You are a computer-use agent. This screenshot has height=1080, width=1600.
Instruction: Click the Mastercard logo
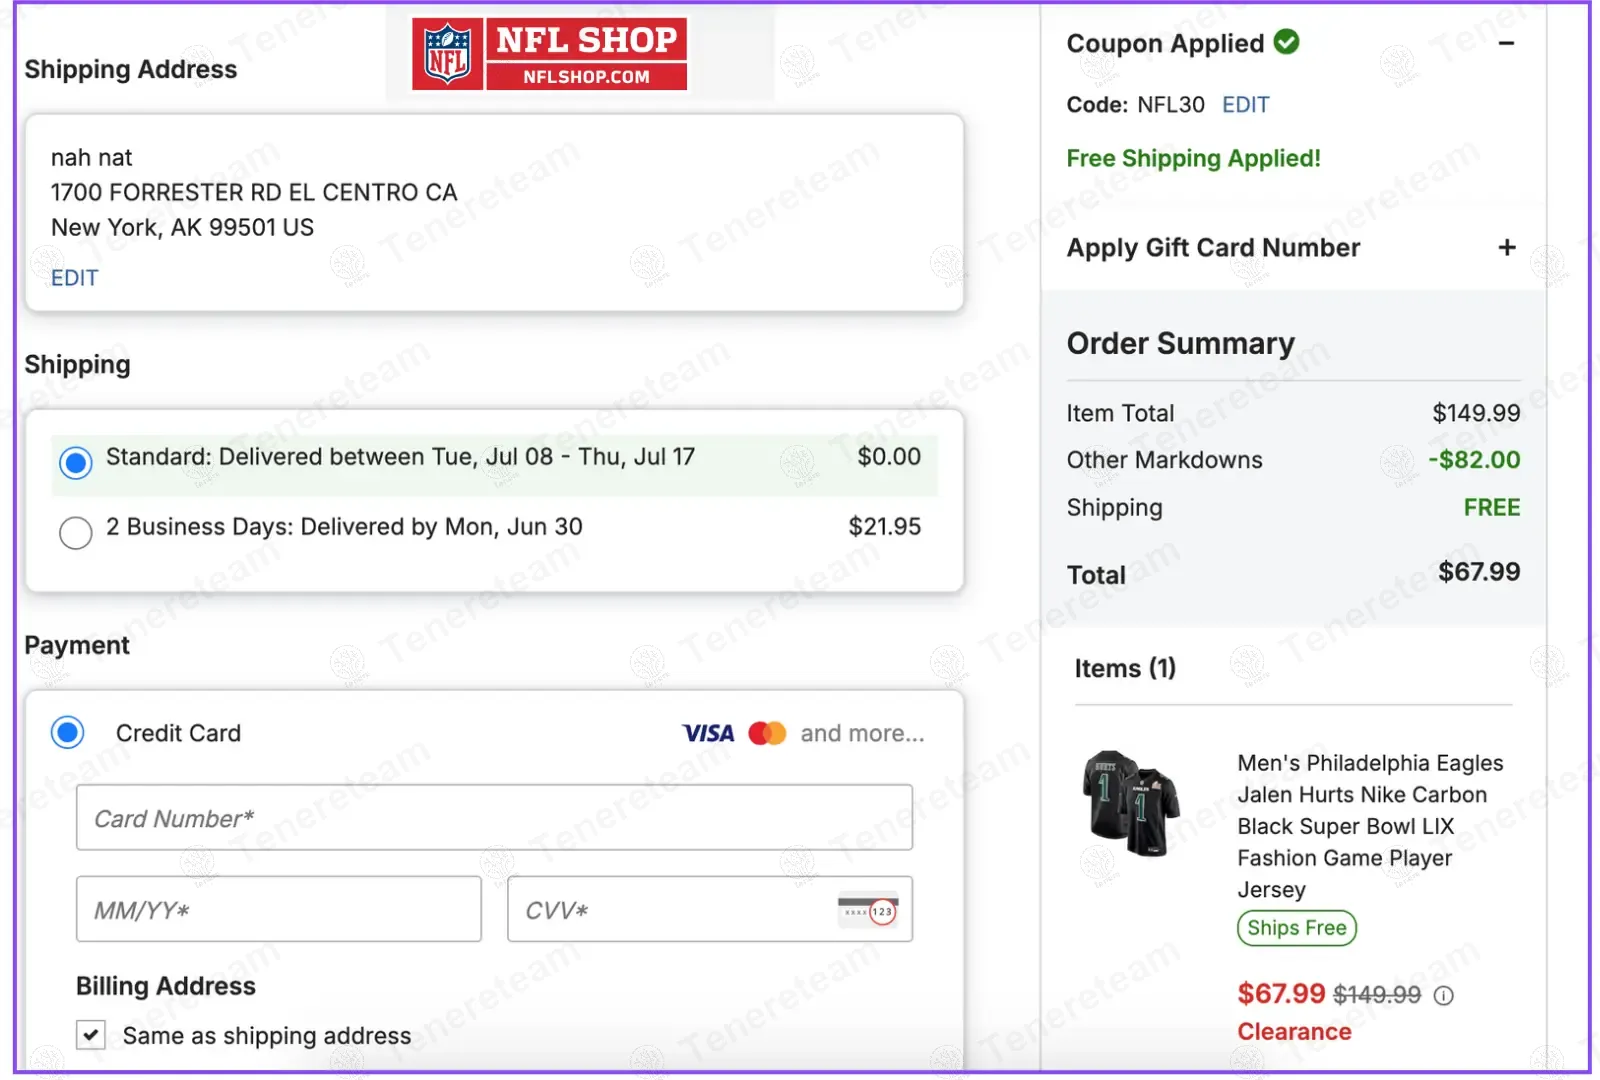pyautogui.click(x=767, y=733)
